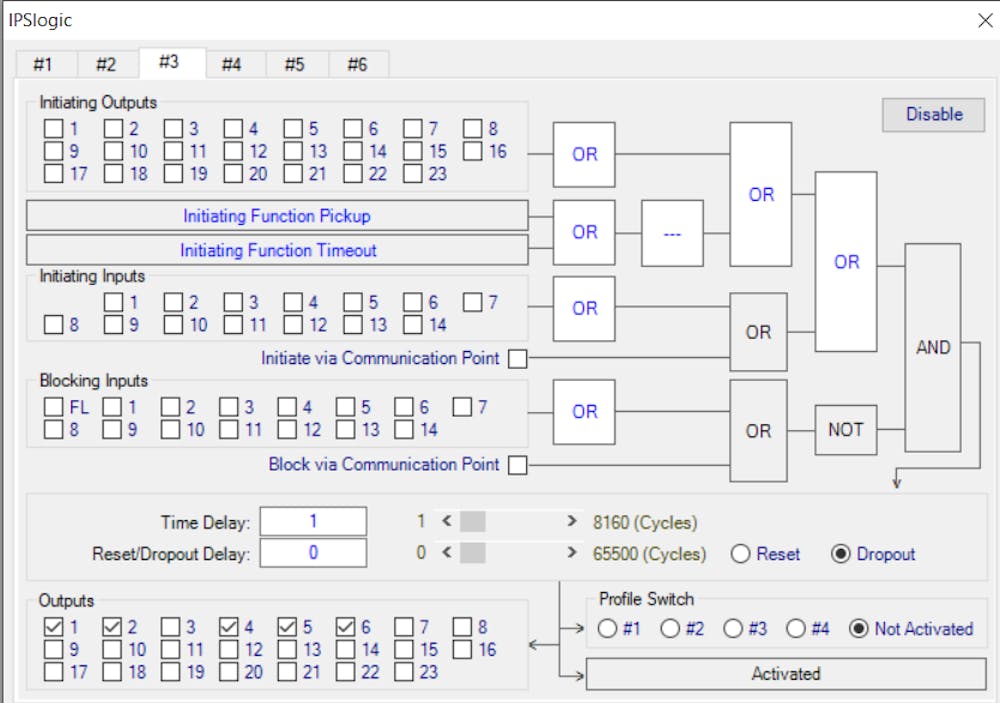1000x703 pixels.
Task: Uncheck Outputs checkbox 6
Action: coord(346,627)
